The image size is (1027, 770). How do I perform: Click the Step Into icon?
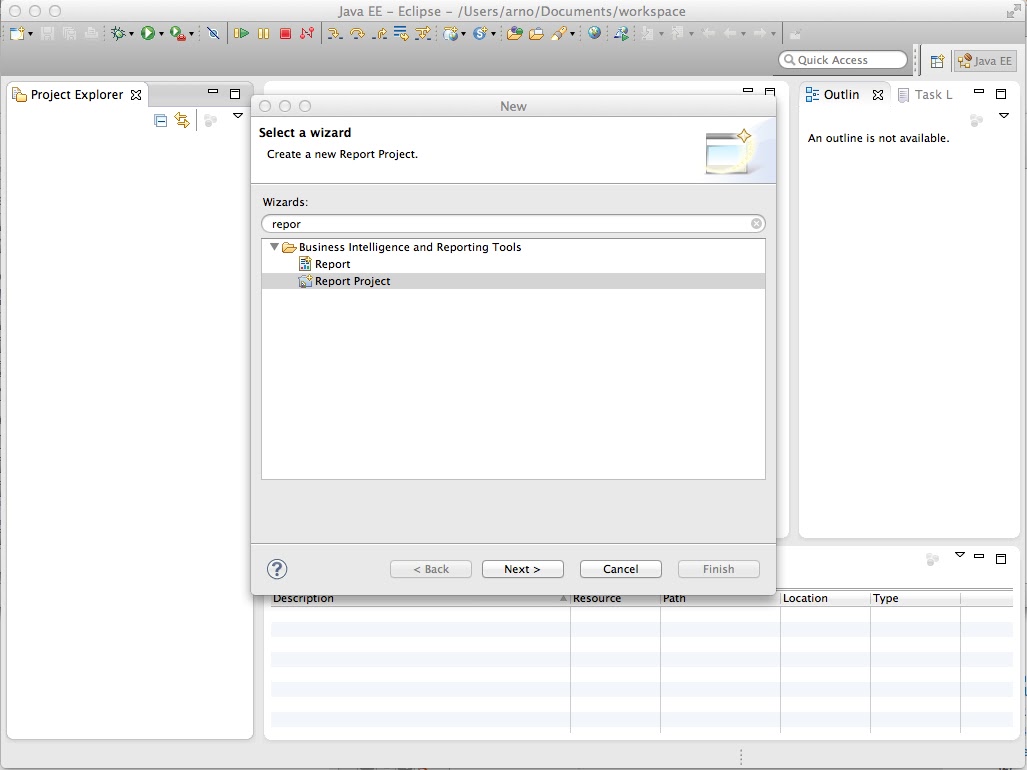click(x=335, y=33)
